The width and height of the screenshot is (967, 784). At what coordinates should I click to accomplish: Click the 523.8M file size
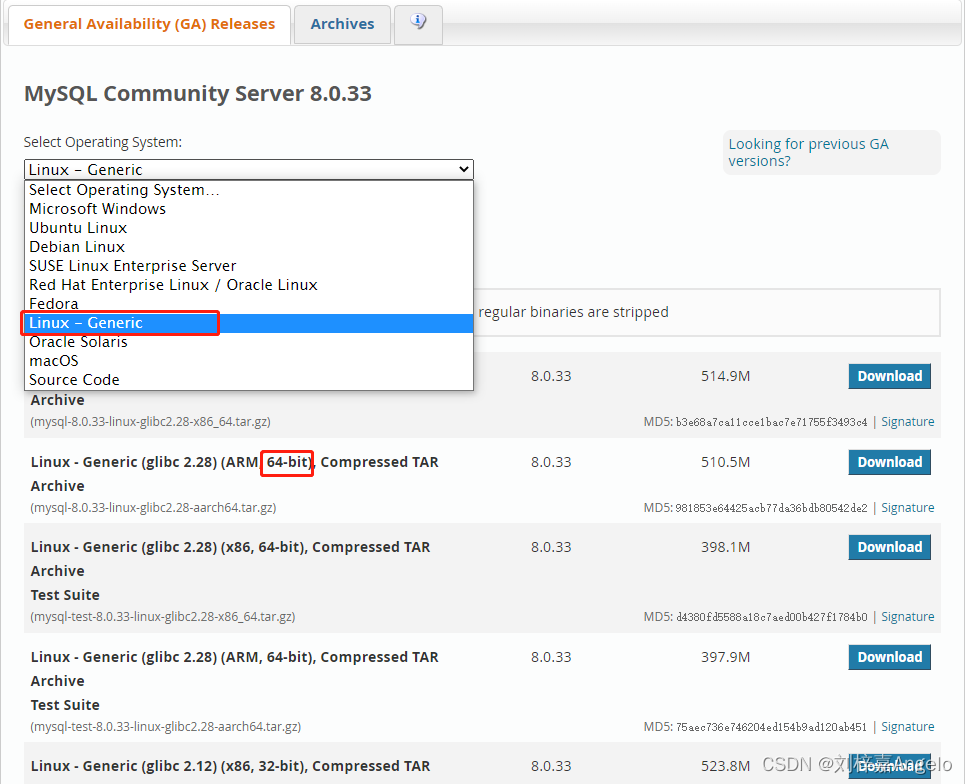pyautogui.click(x=725, y=766)
